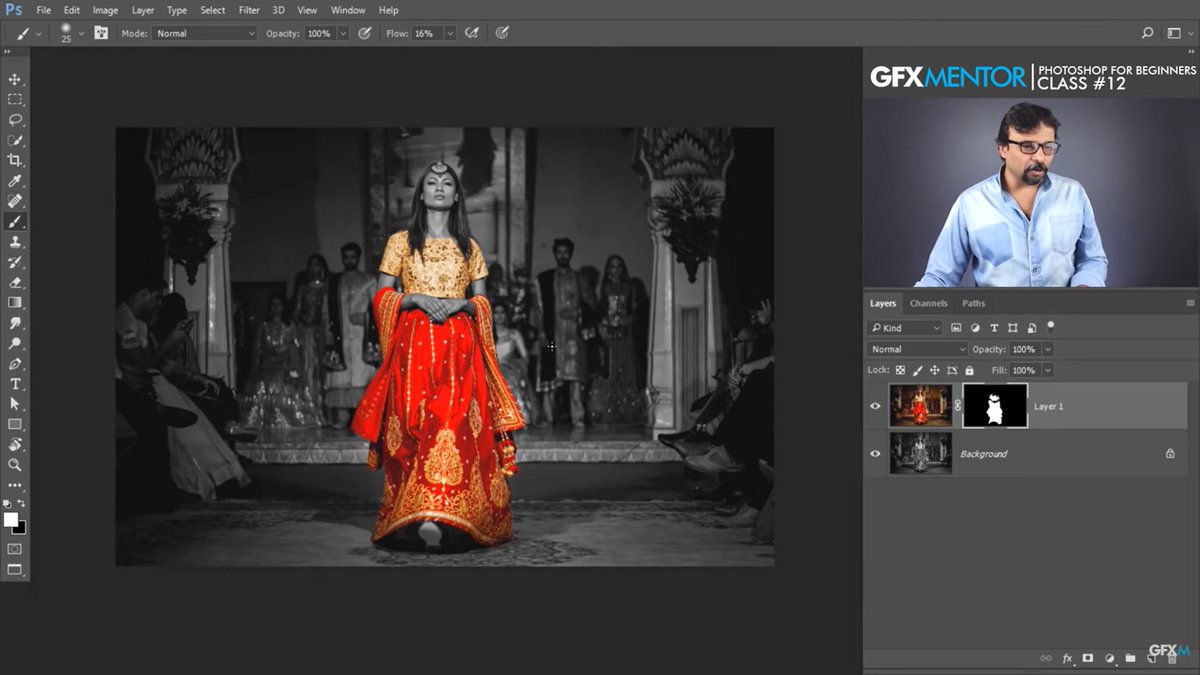1200x675 pixels.
Task: Click the white foreground color swatch
Action: tap(11, 519)
